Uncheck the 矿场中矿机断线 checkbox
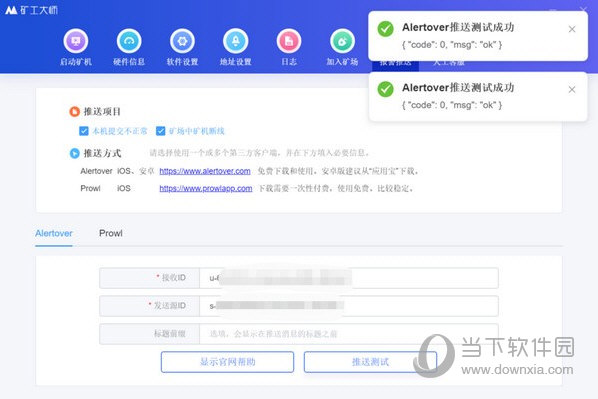The height and width of the screenshot is (399, 598). tap(161, 131)
